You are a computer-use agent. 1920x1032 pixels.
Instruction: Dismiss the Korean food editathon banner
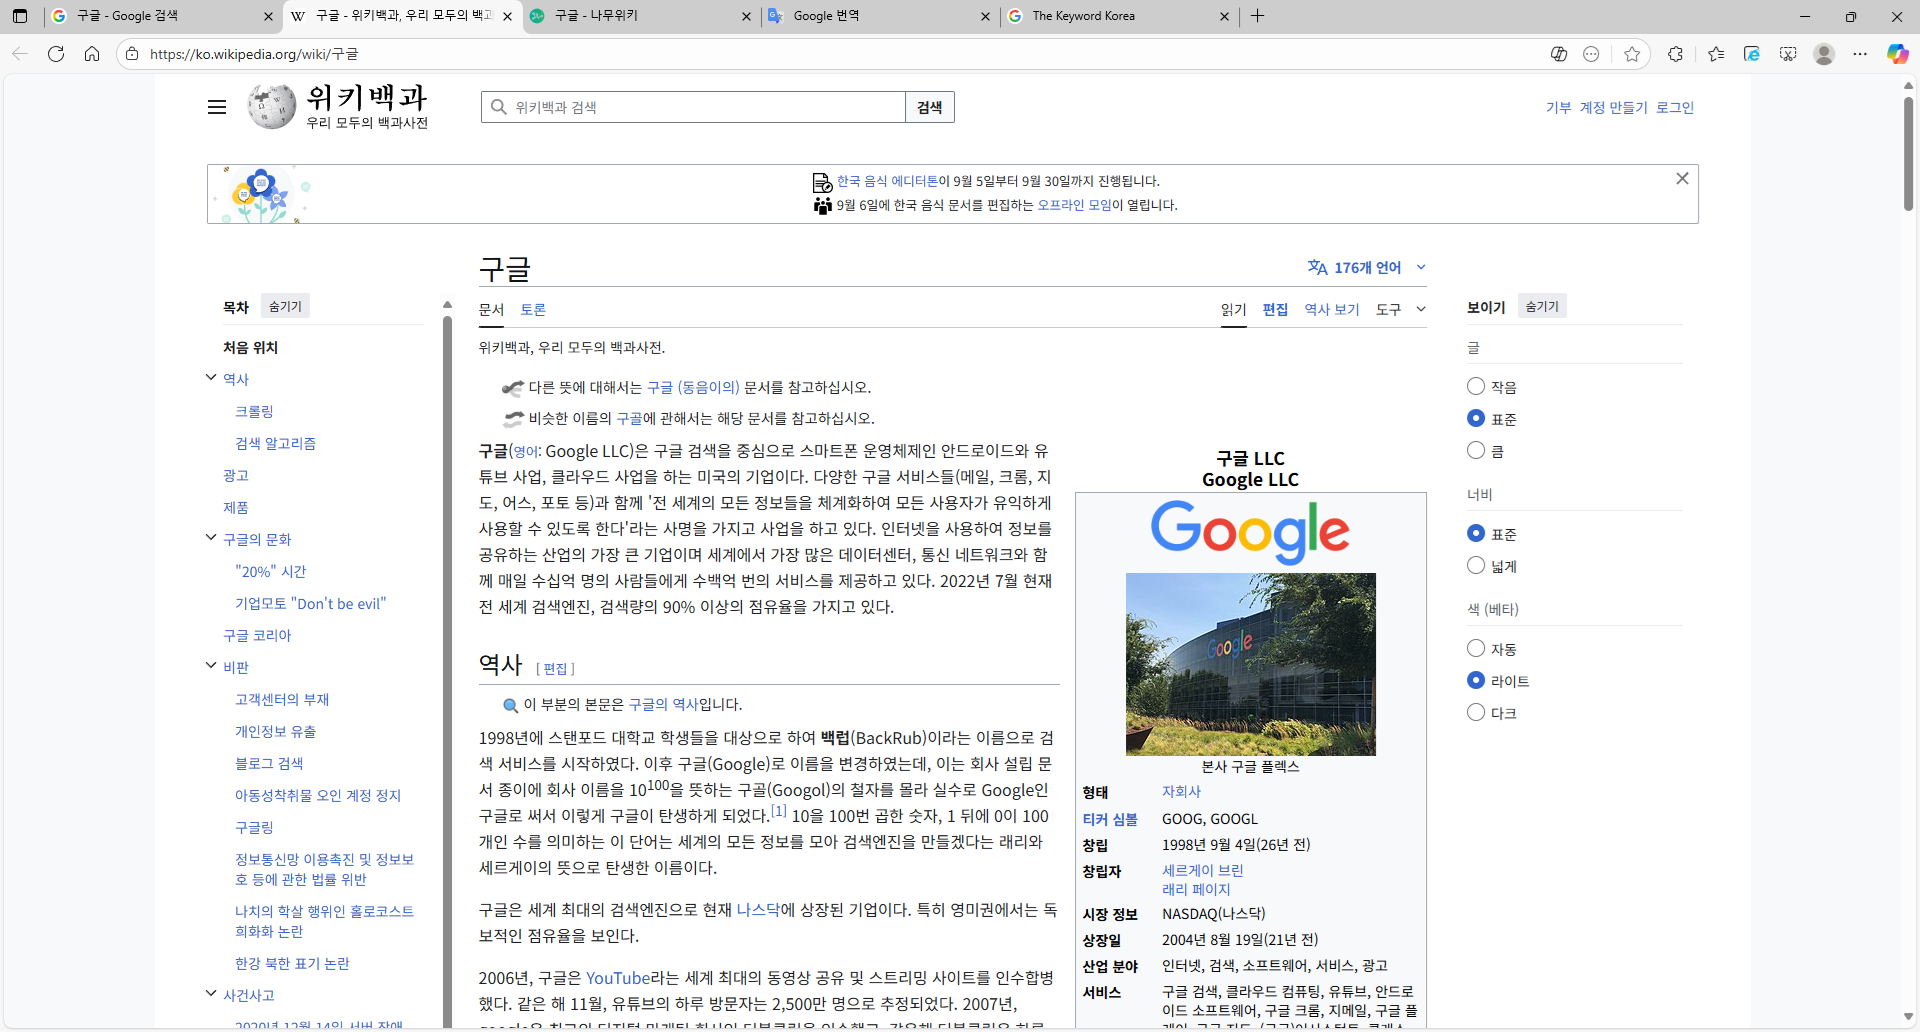click(1682, 179)
